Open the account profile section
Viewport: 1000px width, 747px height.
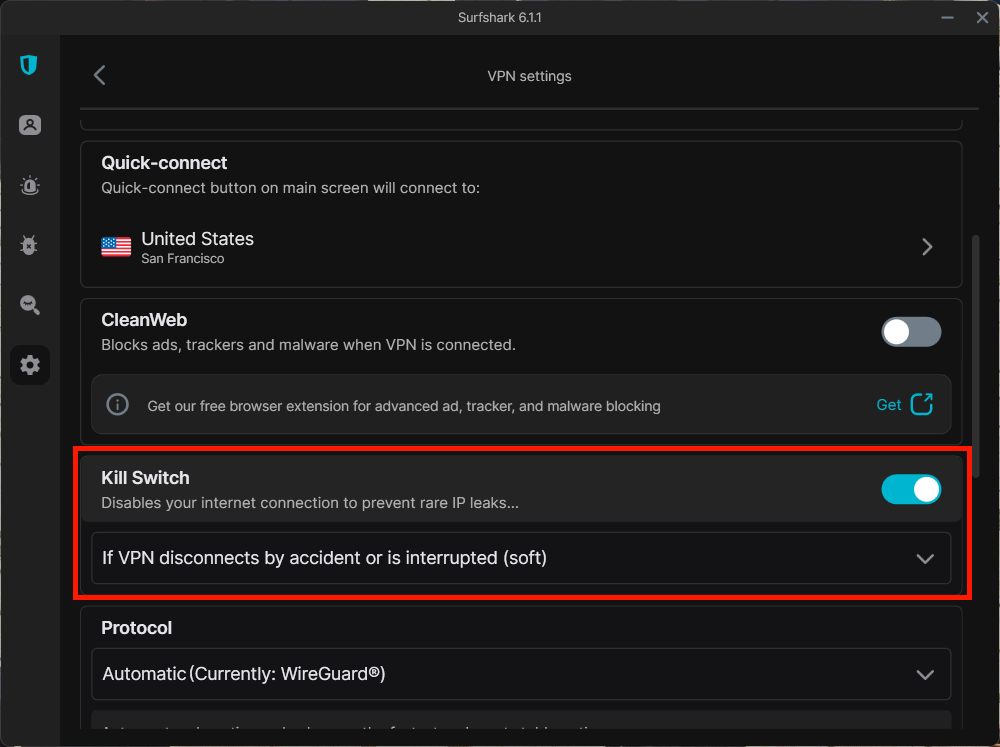29,124
